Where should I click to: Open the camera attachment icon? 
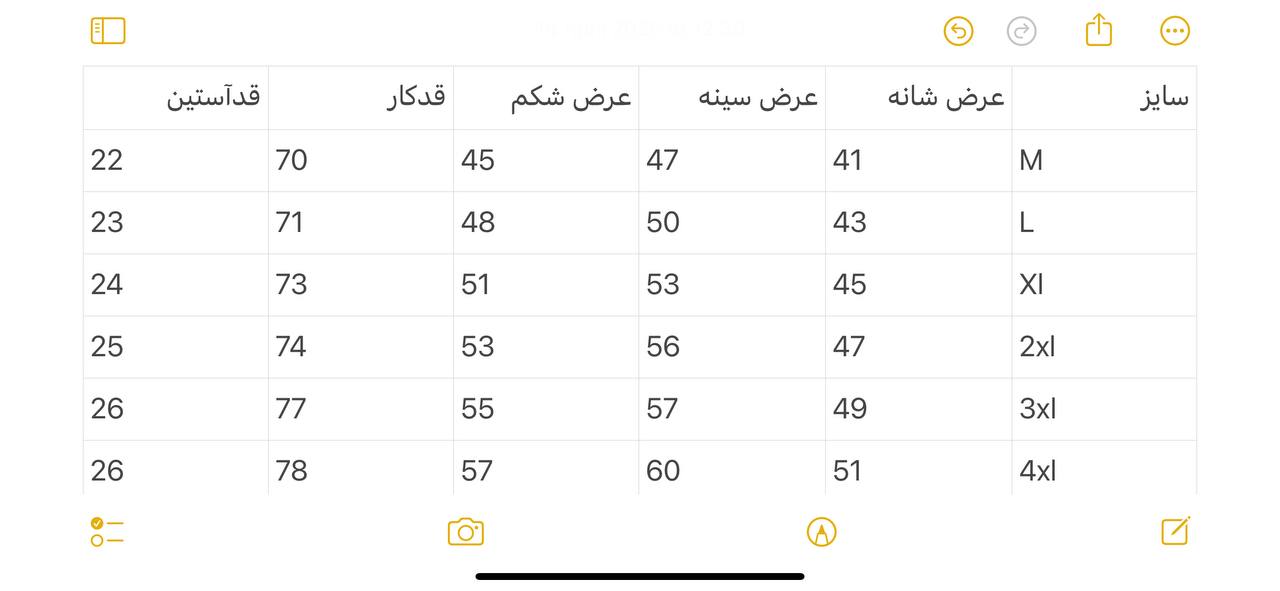466,532
